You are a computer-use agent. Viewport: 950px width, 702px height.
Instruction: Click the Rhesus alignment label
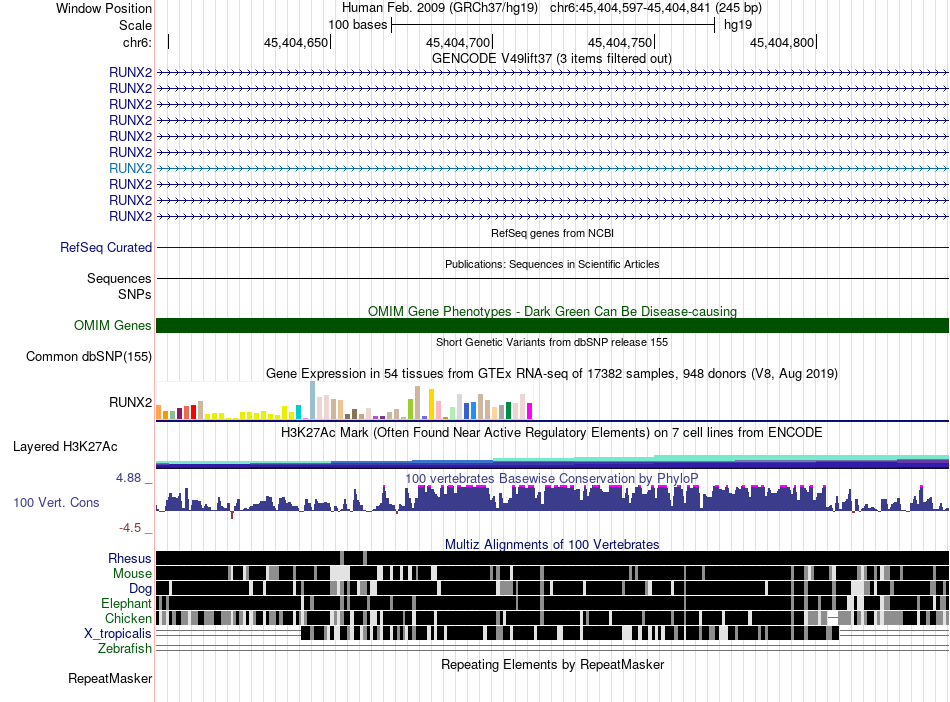[x=130, y=558]
